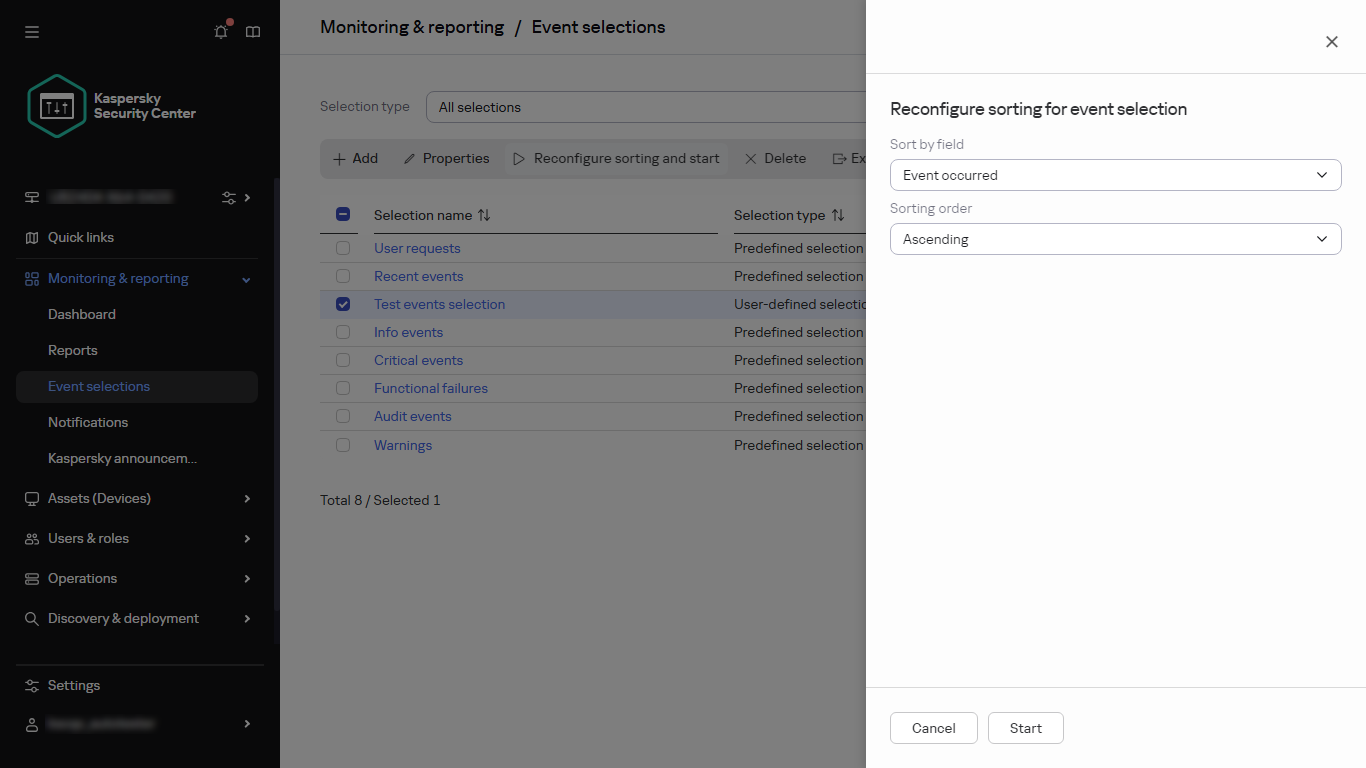Viewport: 1366px width, 768px height.
Task: Click the Delete toolbar icon
Action: pyautogui.click(x=751, y=158)
